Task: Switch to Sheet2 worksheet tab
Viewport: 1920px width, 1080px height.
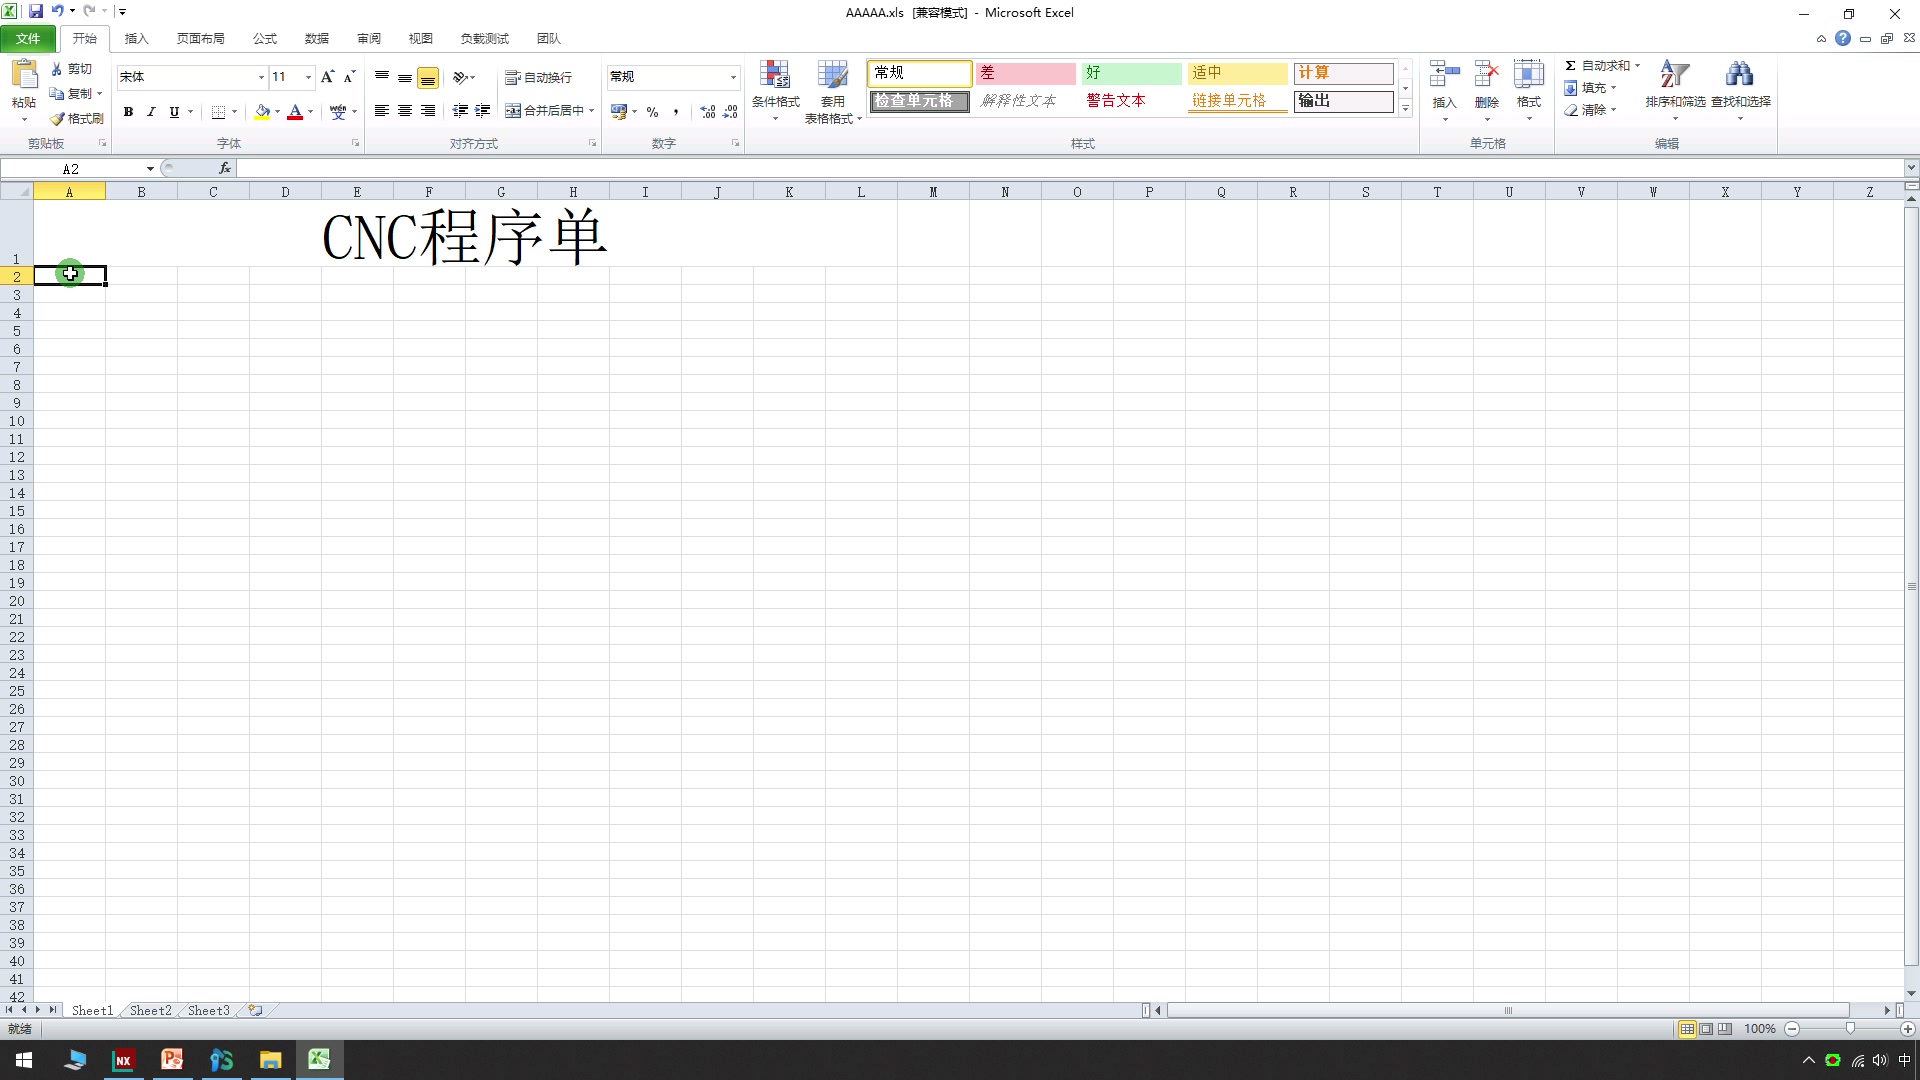Action: 151,1011
